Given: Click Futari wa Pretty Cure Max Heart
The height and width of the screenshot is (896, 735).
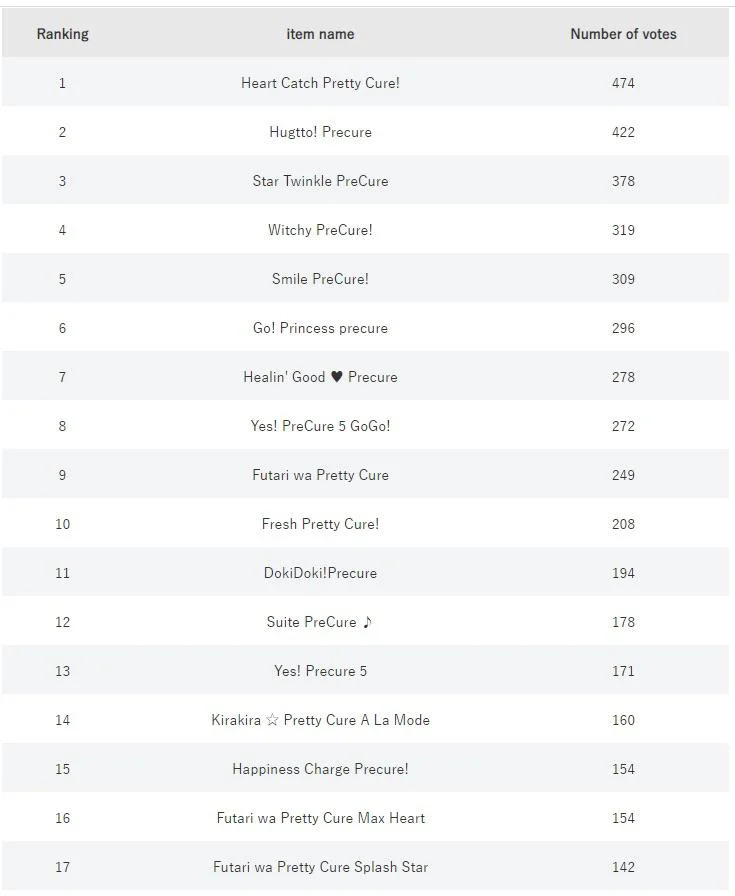Looking at the screenshot, I should [320, 818].
